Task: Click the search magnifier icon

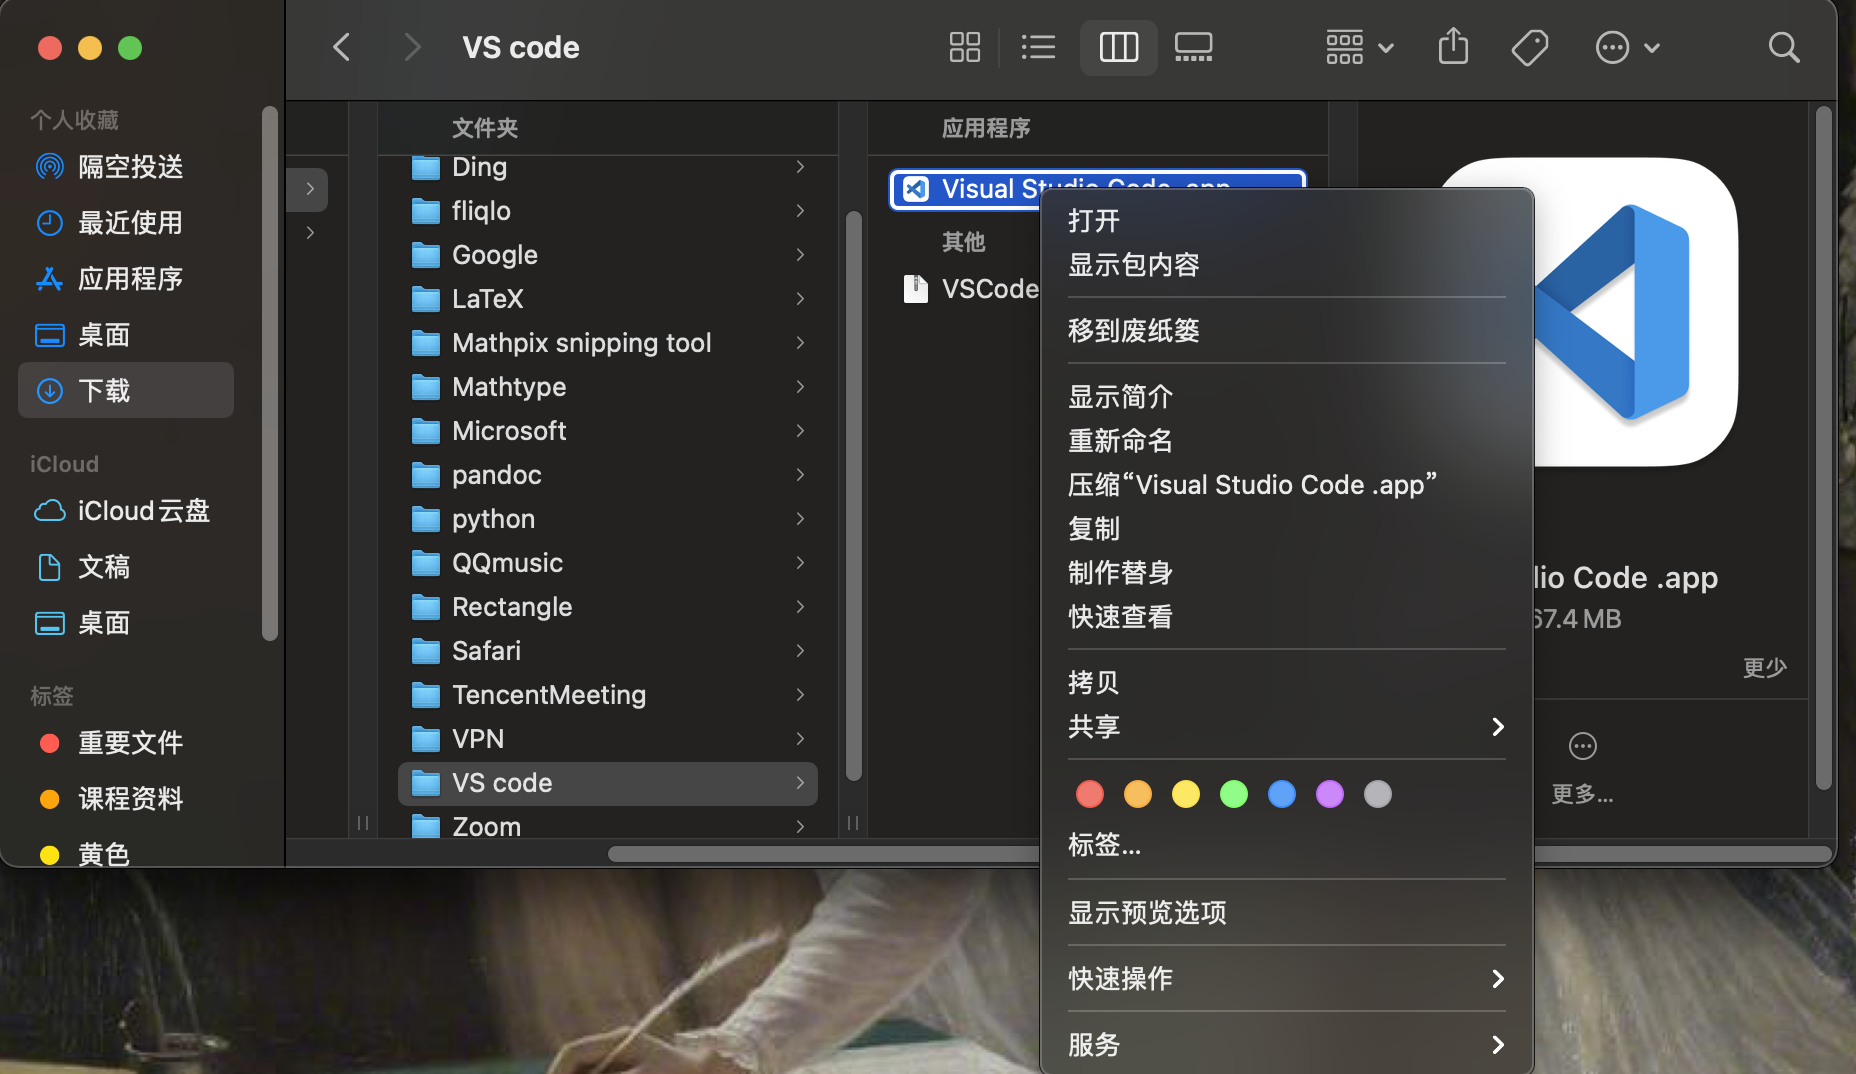Action: 1783,47
